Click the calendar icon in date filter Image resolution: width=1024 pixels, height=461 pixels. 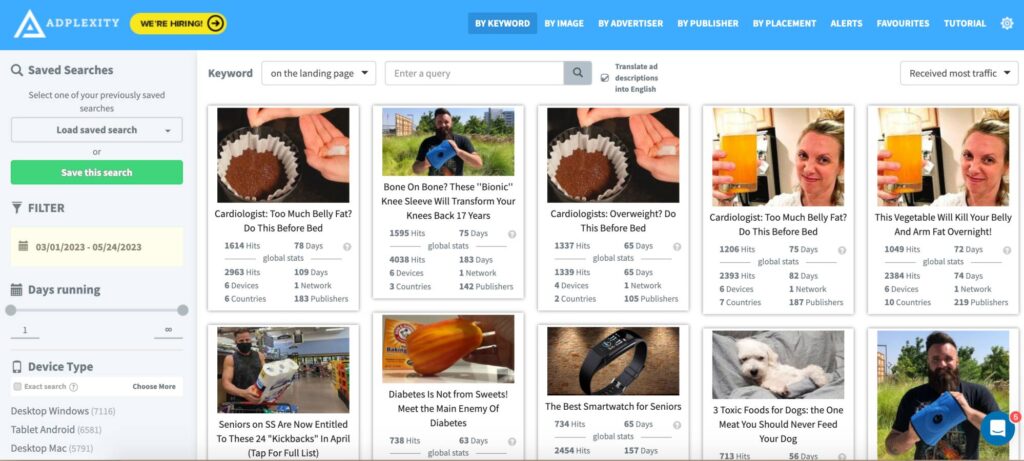(24, 246)
